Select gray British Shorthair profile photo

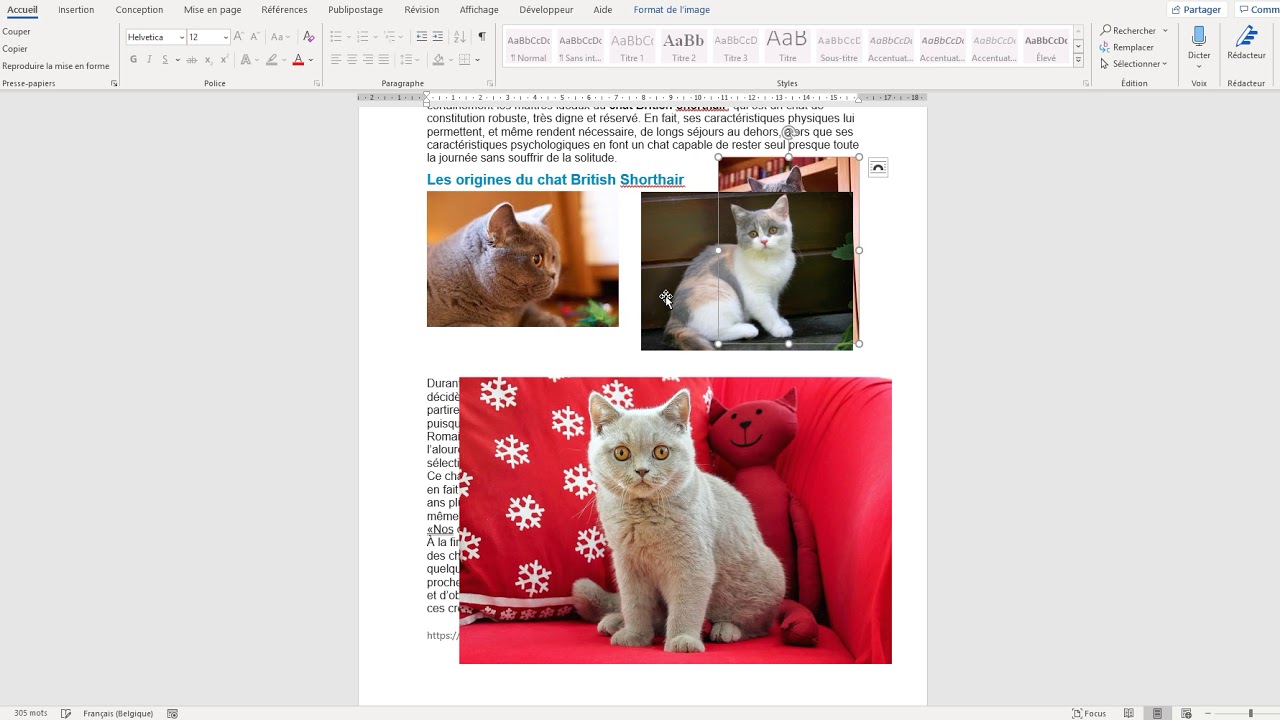click(x=522, y=259)
